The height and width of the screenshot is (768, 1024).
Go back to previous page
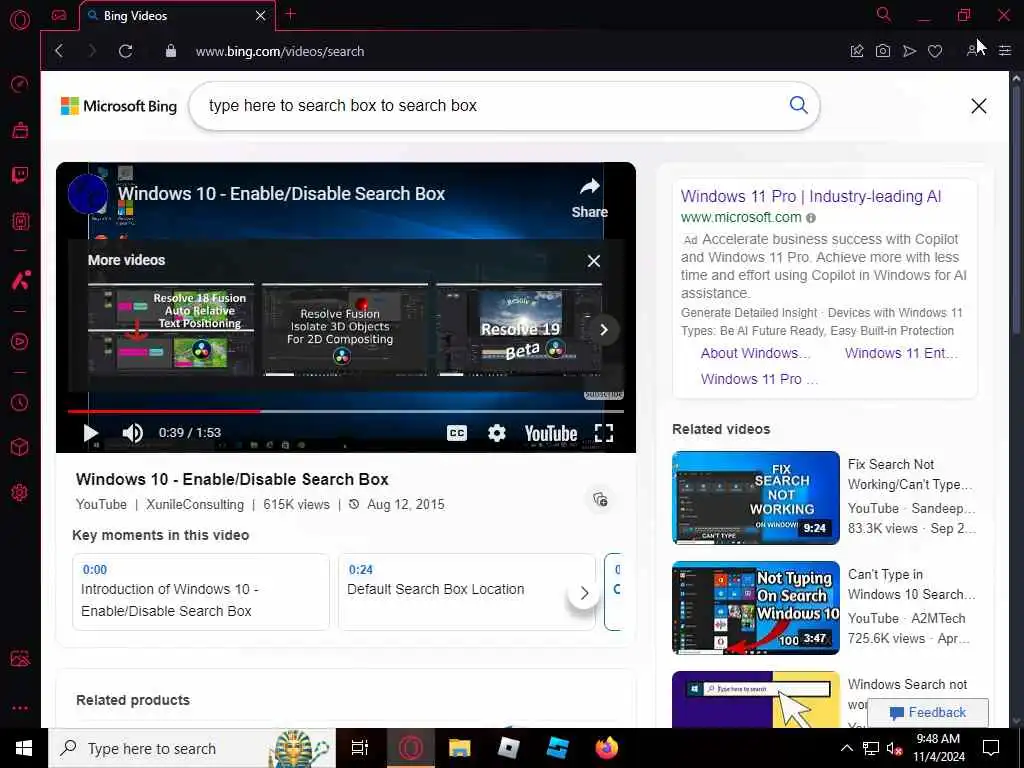click(59, 51)
